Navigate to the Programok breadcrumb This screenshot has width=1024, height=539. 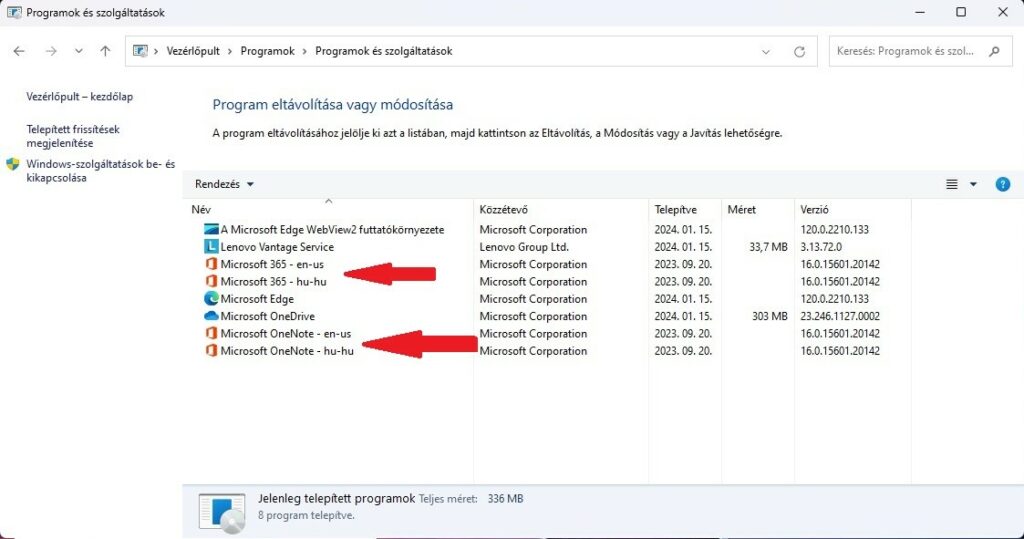[x=267, y=51]
